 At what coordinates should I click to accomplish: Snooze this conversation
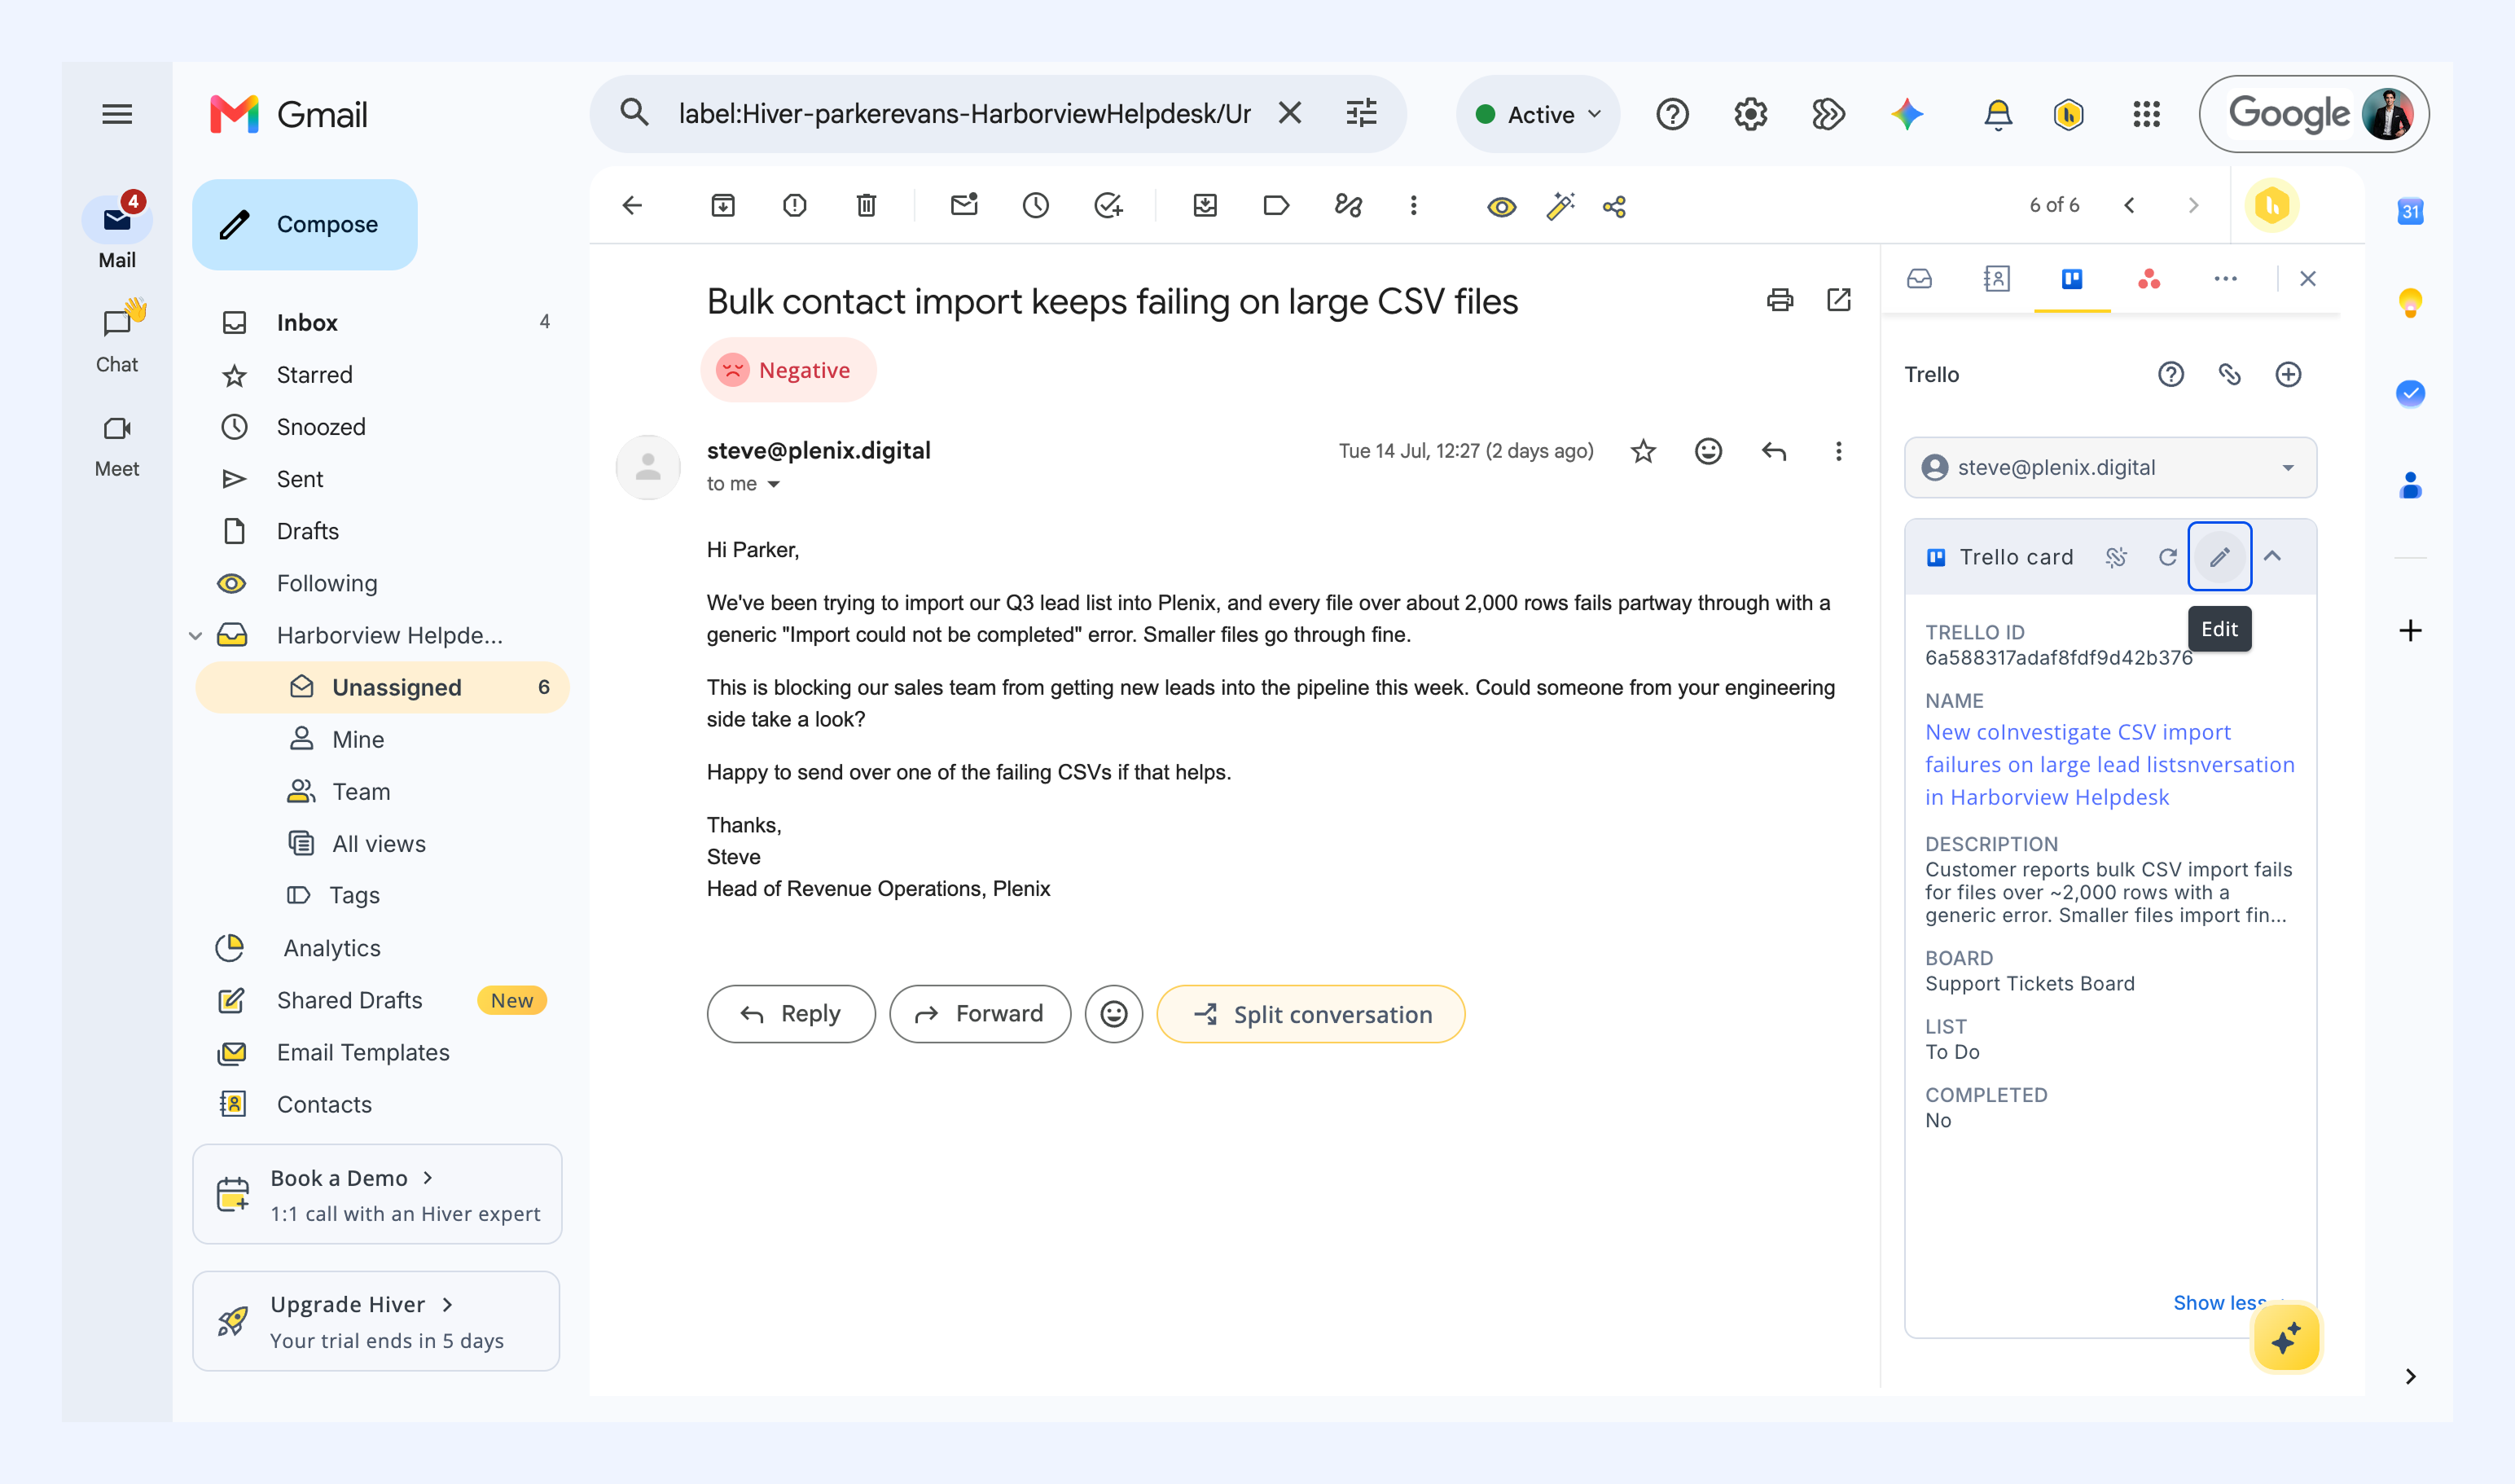tap(1036, 206)
